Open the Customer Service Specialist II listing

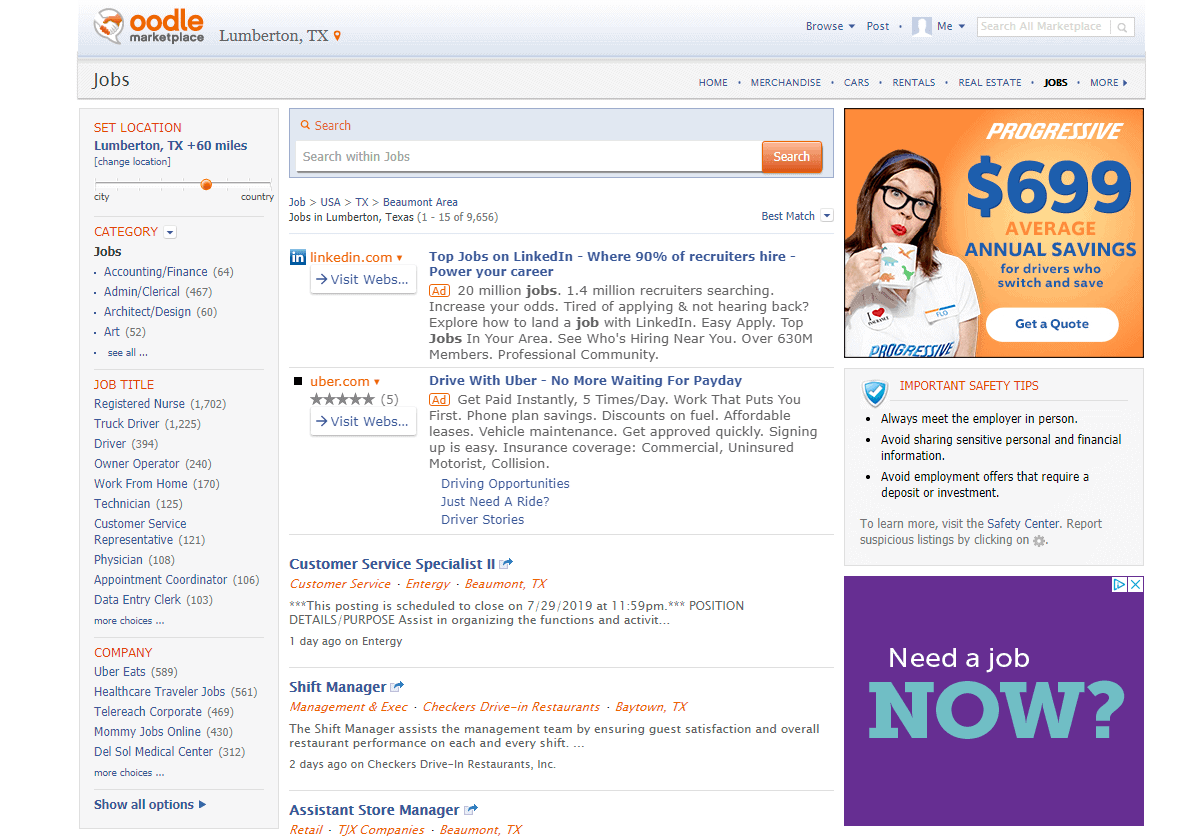pos(392,563)
